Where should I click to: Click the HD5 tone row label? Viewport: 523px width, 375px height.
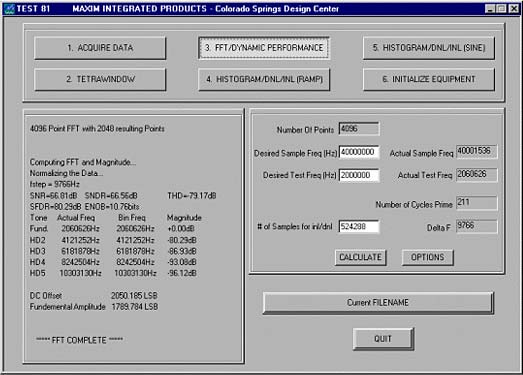click(x=38, y=273)
